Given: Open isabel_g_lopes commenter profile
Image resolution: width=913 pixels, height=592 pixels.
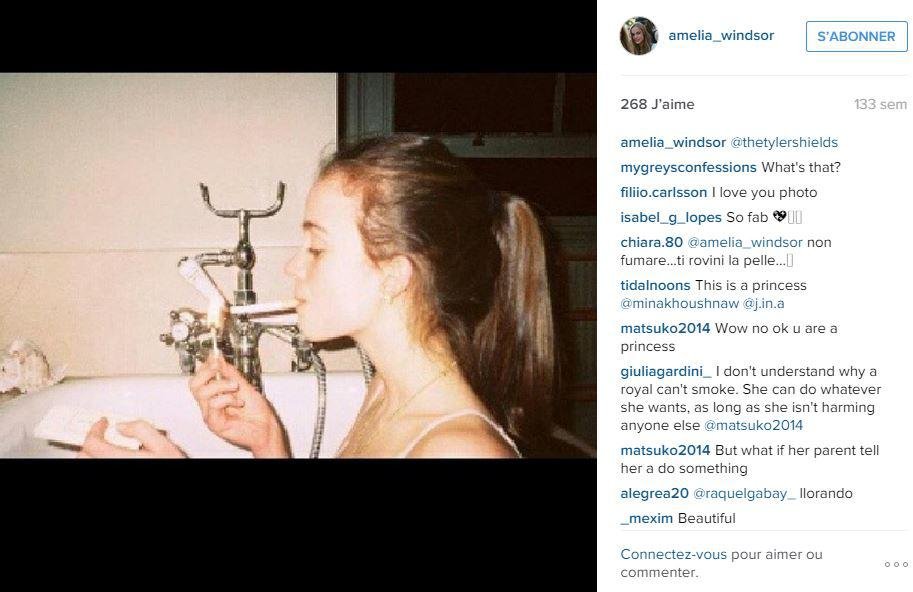Looking at the screenshot, I should (671, 218).
